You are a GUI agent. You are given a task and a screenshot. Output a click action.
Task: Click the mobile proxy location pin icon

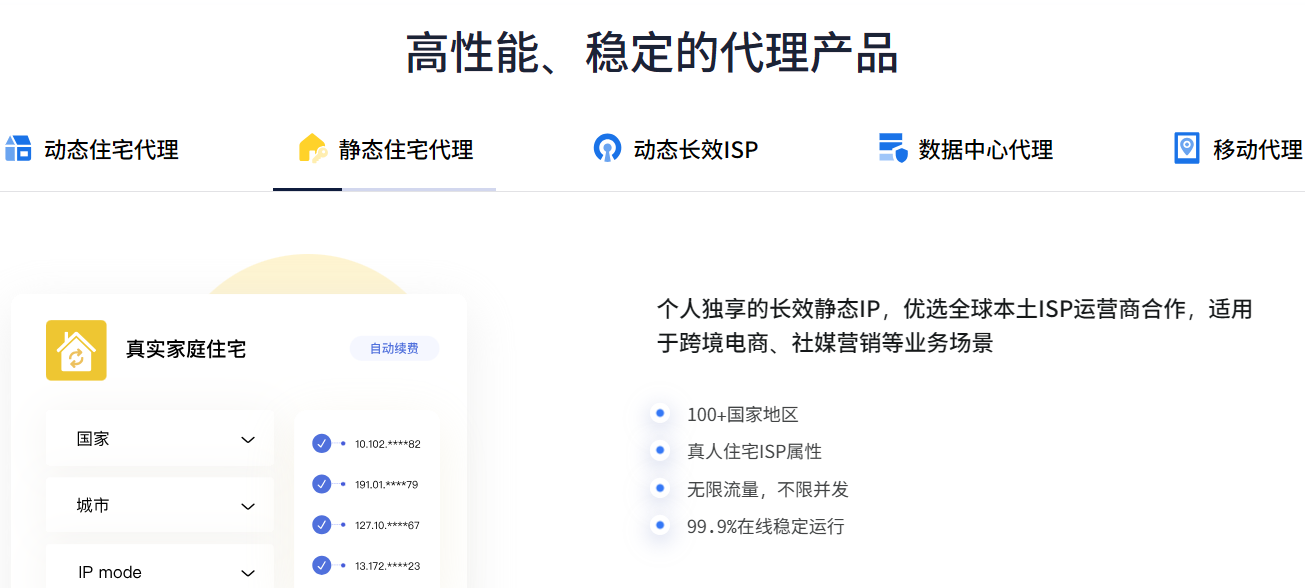click(x=1187, y=149)
